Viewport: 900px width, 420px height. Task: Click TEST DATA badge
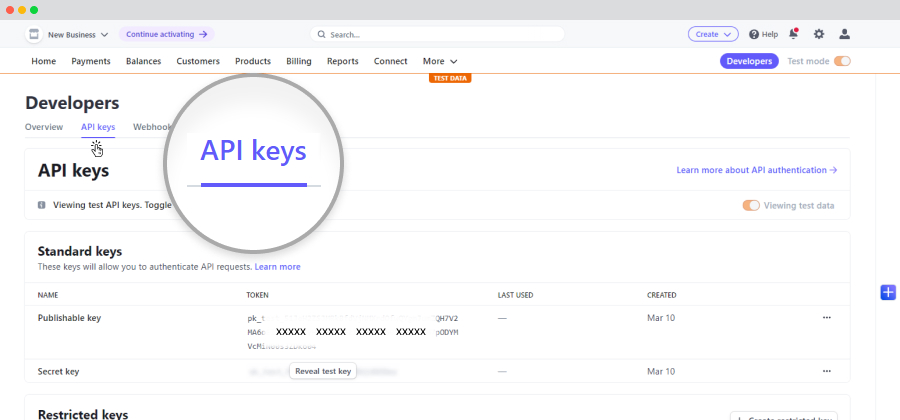pos(450,78)
